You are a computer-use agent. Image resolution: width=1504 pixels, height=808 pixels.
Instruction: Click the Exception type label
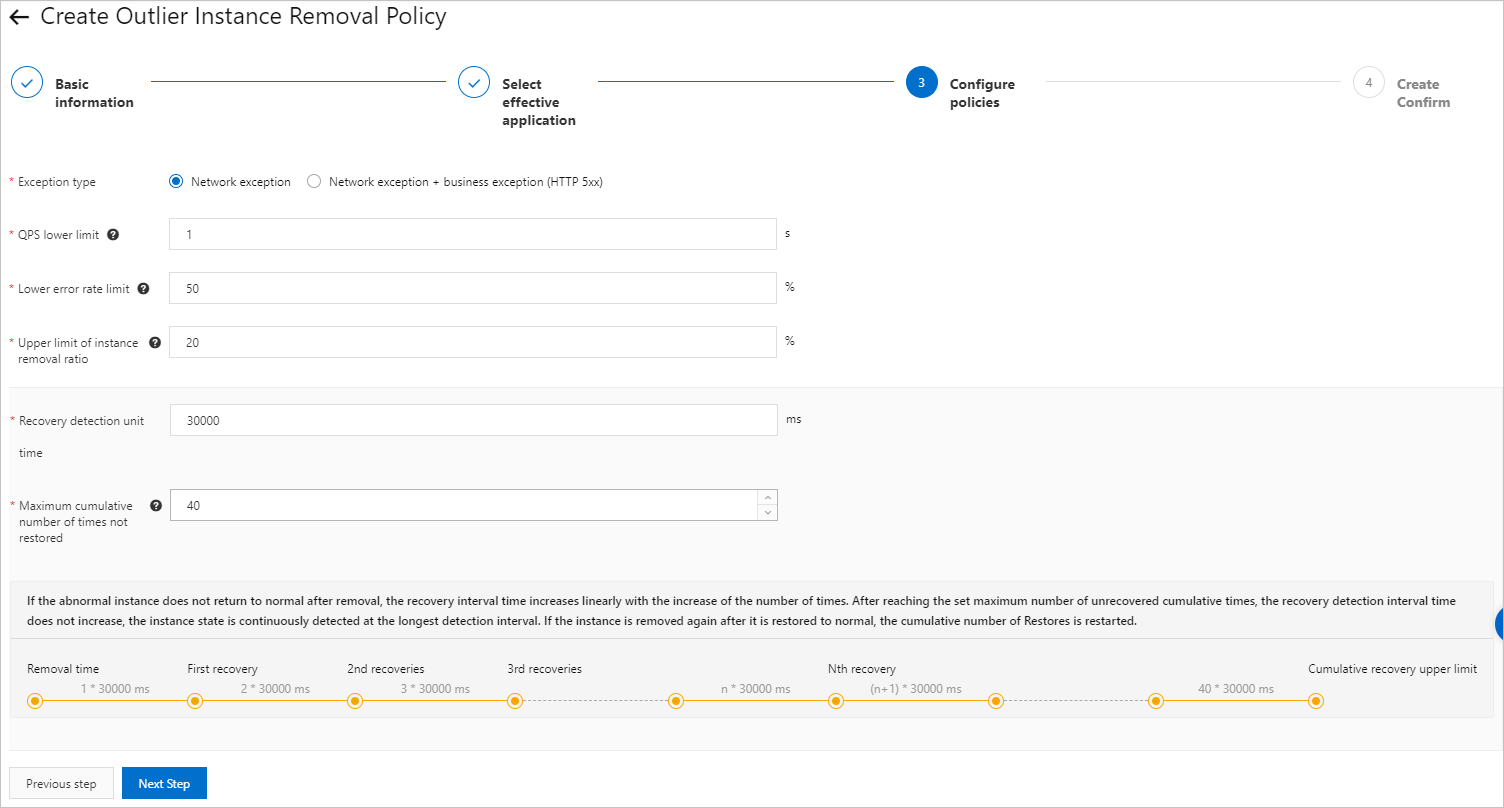click(57, 182)
